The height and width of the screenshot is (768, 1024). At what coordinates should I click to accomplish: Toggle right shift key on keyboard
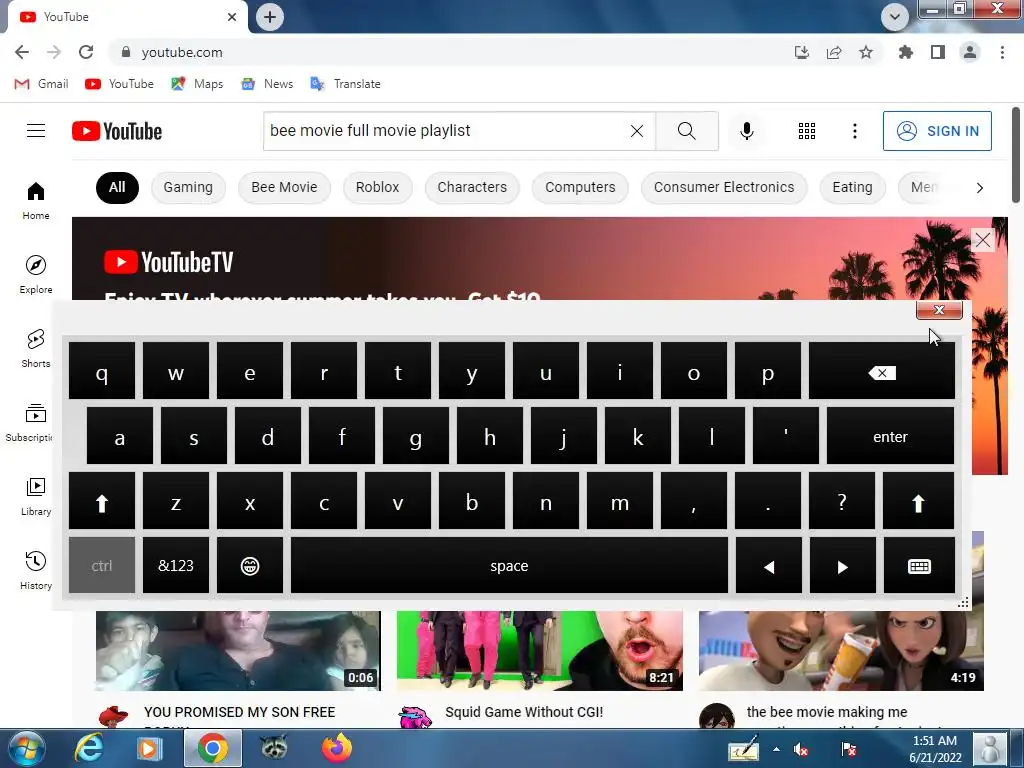tap(918, 501)
